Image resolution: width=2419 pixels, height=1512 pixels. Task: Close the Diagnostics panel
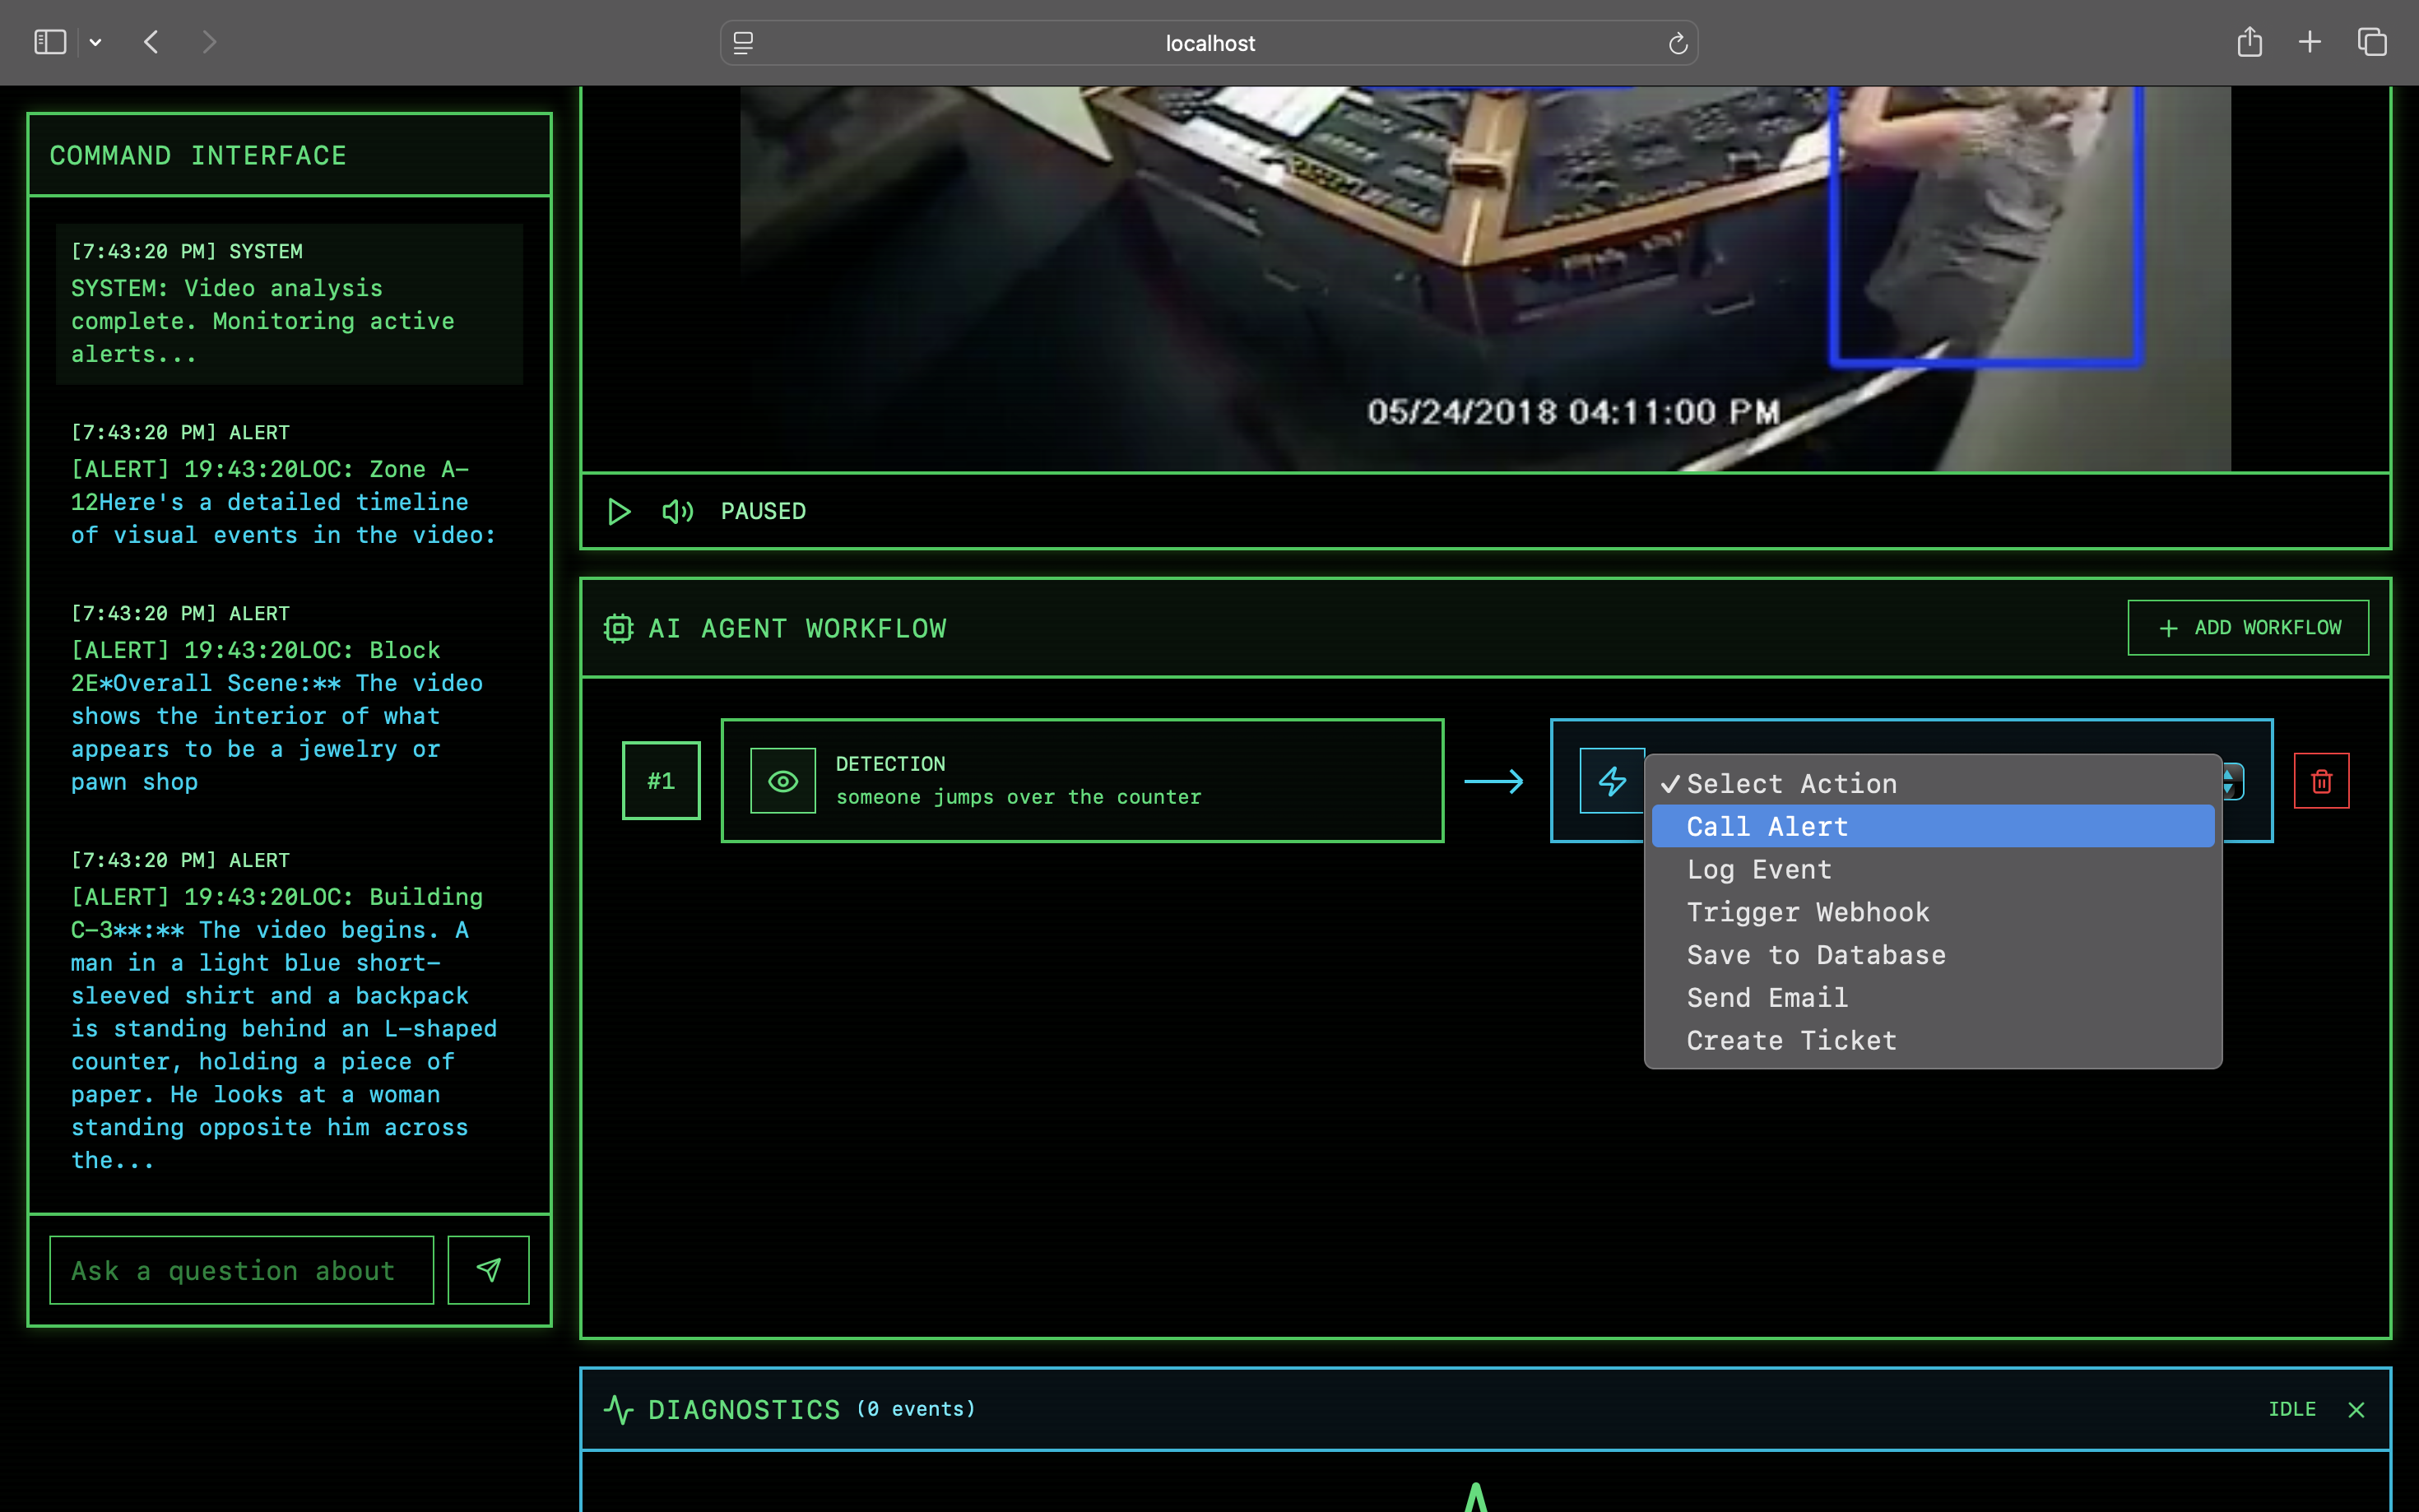pyautogui.click(x=2356, y=1409)
